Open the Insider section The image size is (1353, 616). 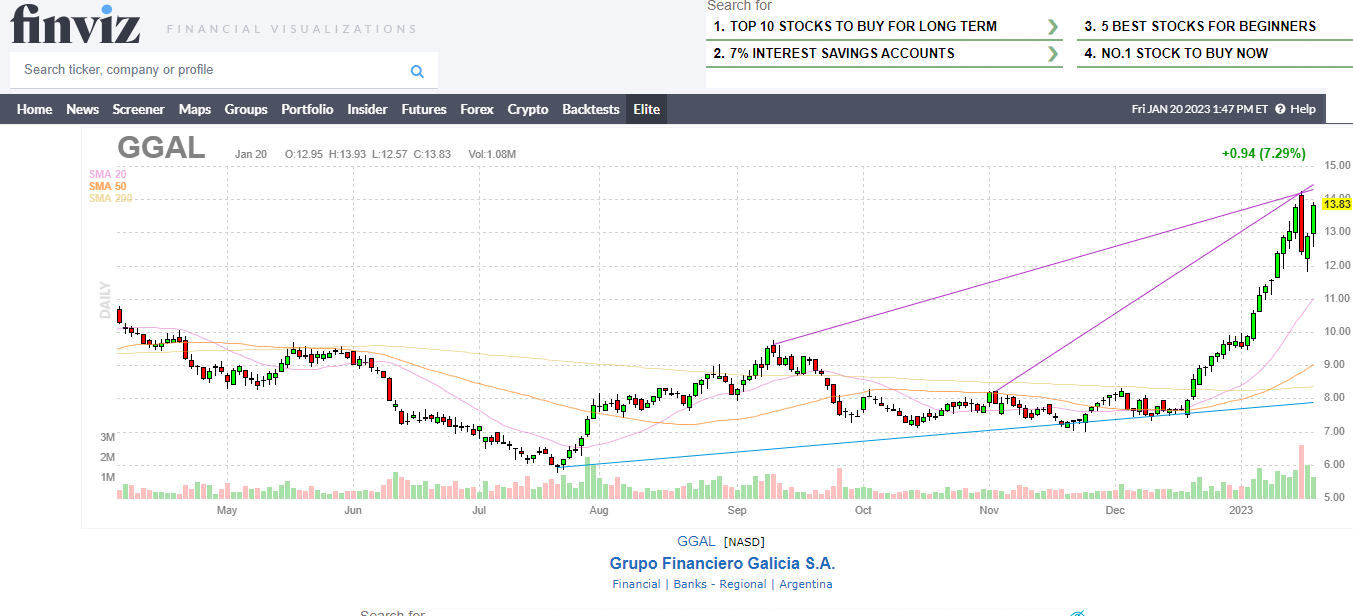pyautogui.click(x=367, y=109)
